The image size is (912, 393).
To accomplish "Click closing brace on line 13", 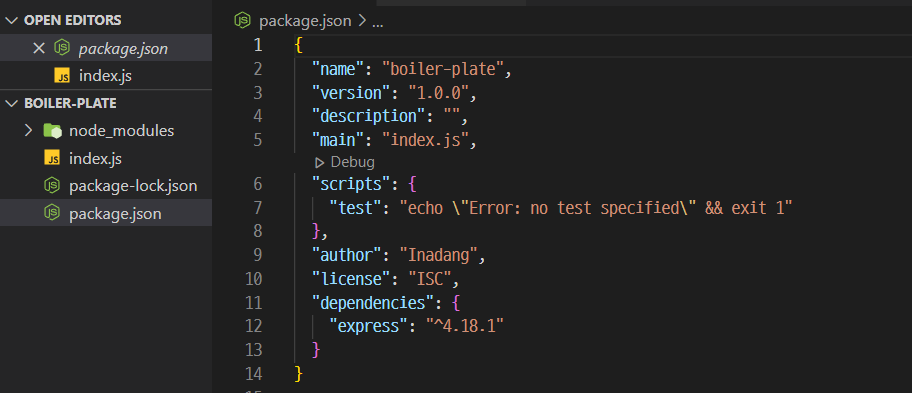I will tap(316, 349).
